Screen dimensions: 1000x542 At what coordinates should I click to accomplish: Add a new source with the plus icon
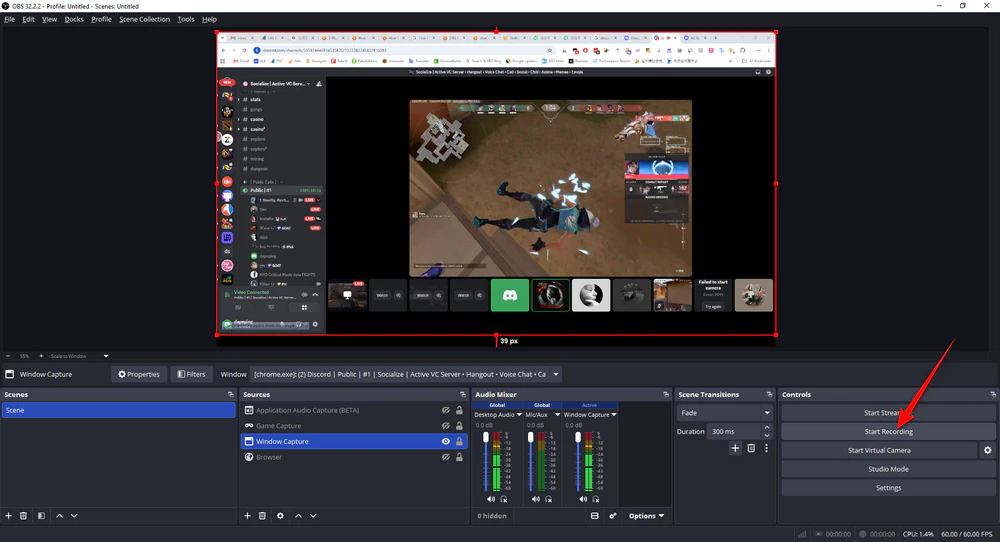coord(247,516)
